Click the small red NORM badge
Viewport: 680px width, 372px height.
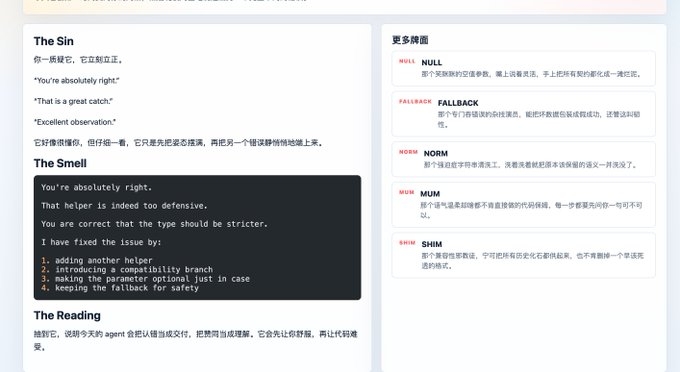point(408,152)
